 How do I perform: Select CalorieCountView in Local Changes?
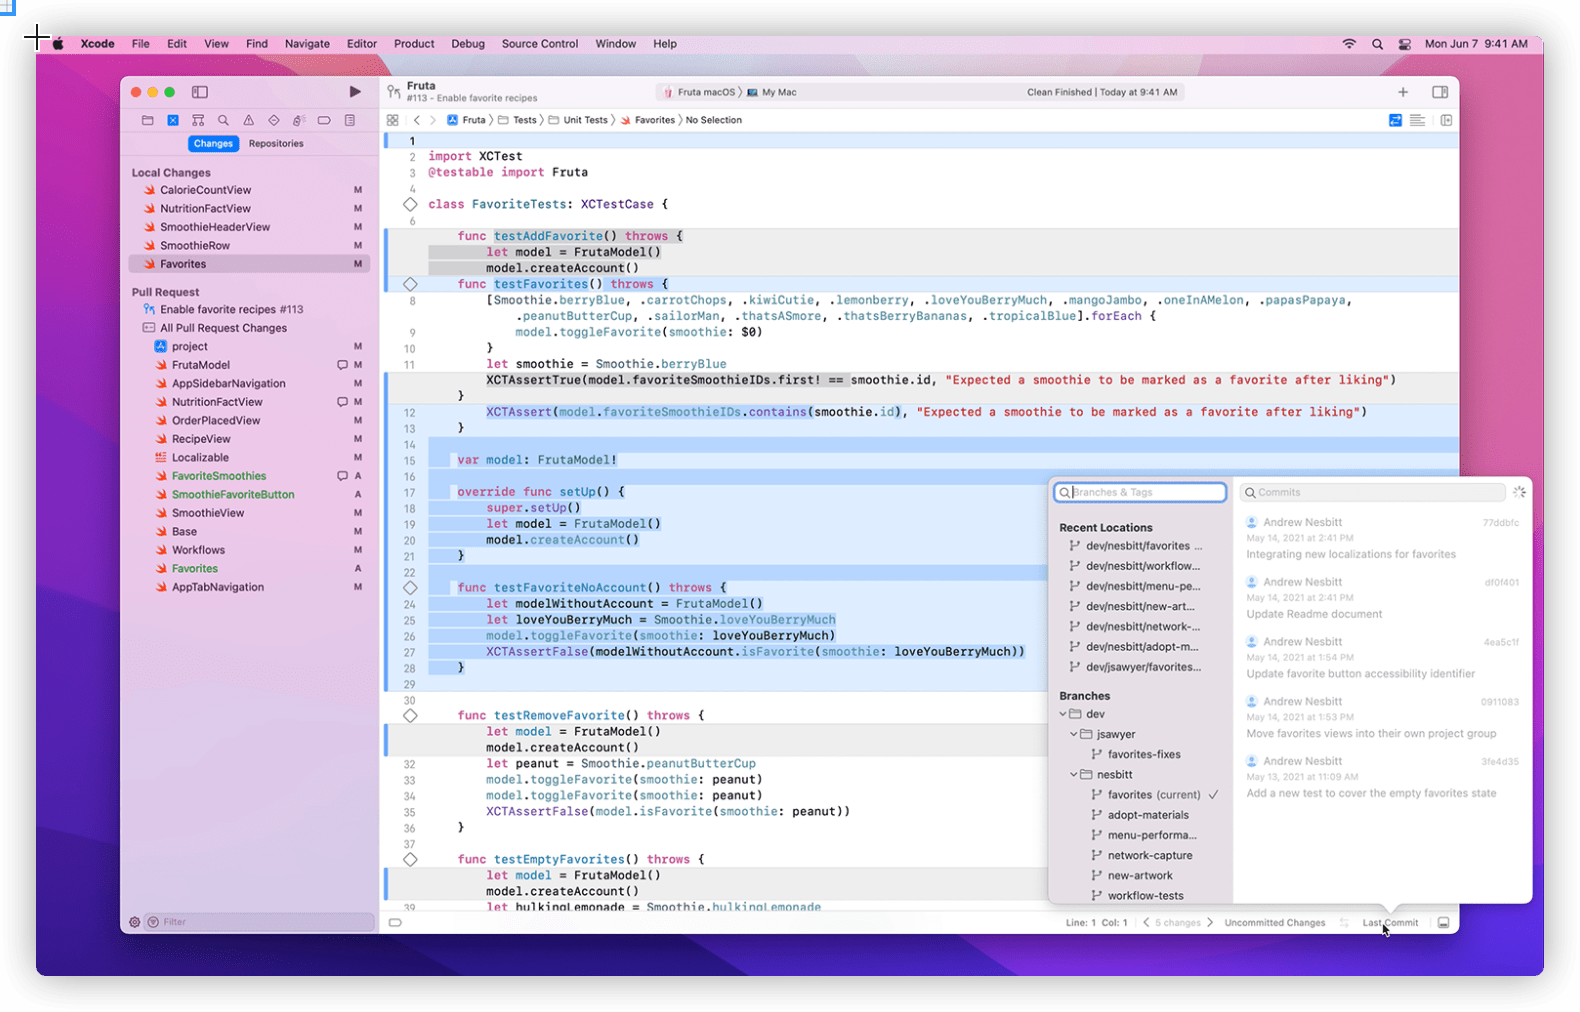205,190
